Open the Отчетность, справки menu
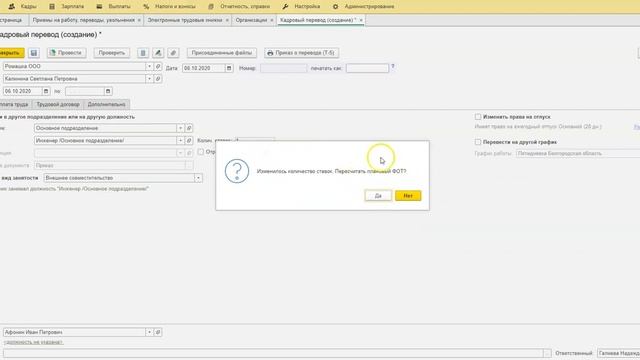This screenshot has height=360, width=640. point(239,7)
